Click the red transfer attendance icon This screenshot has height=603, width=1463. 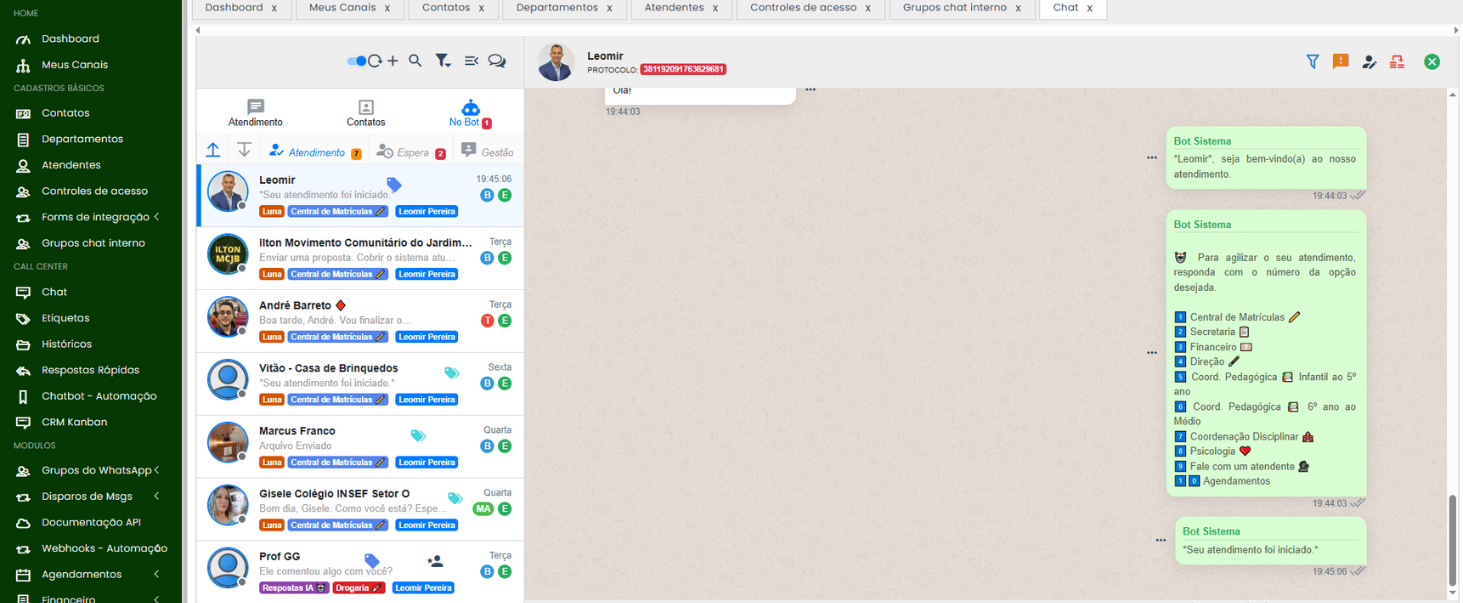1397,62
